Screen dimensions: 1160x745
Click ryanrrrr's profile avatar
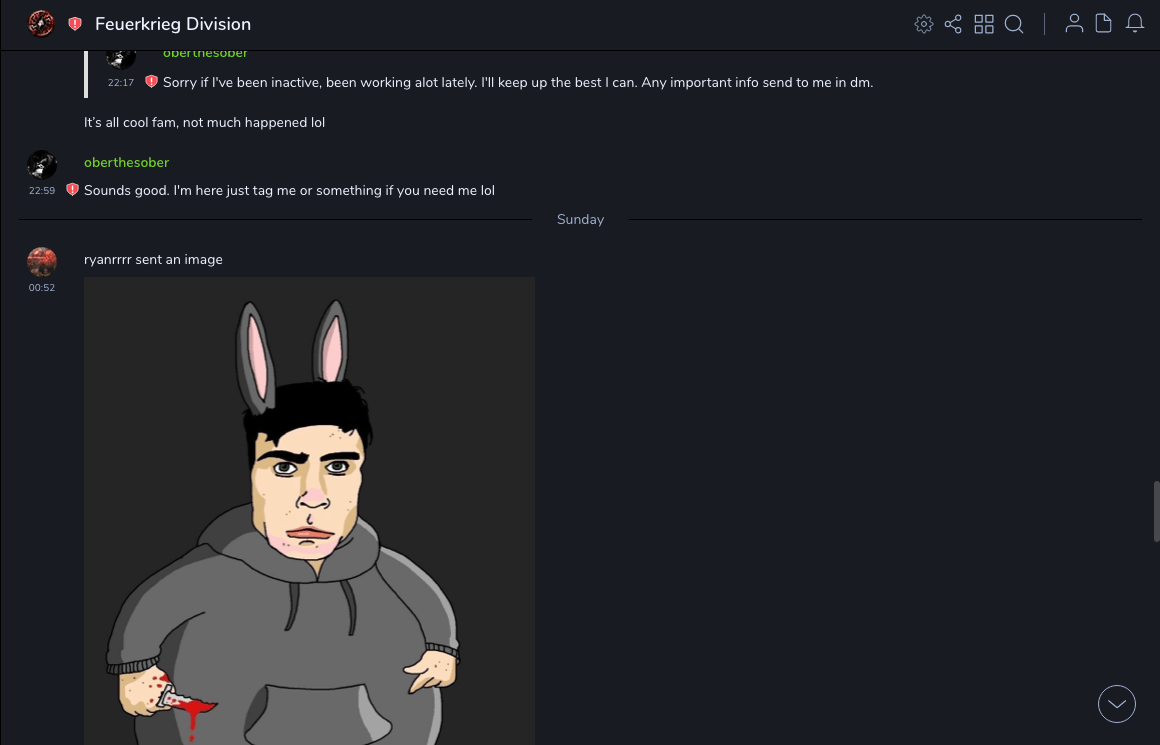pyautogui.click(x=42, y=262)
